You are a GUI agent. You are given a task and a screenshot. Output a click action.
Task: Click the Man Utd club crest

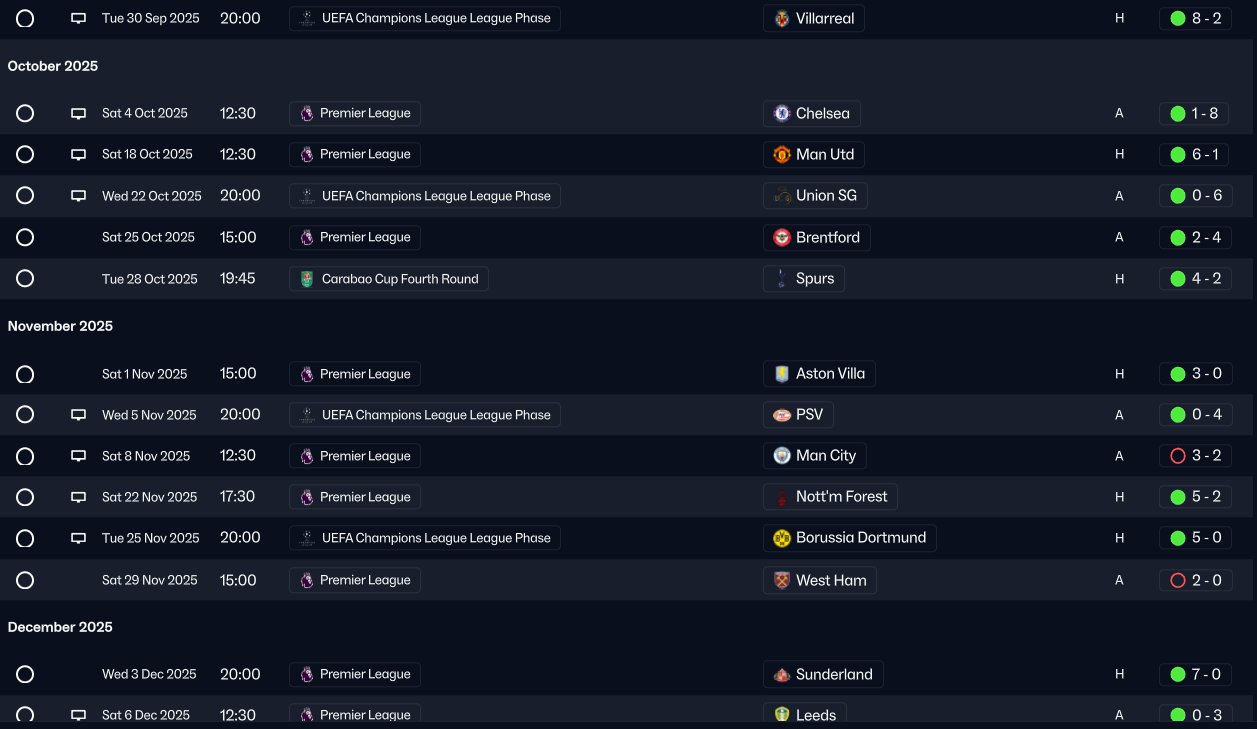point(782,155)
